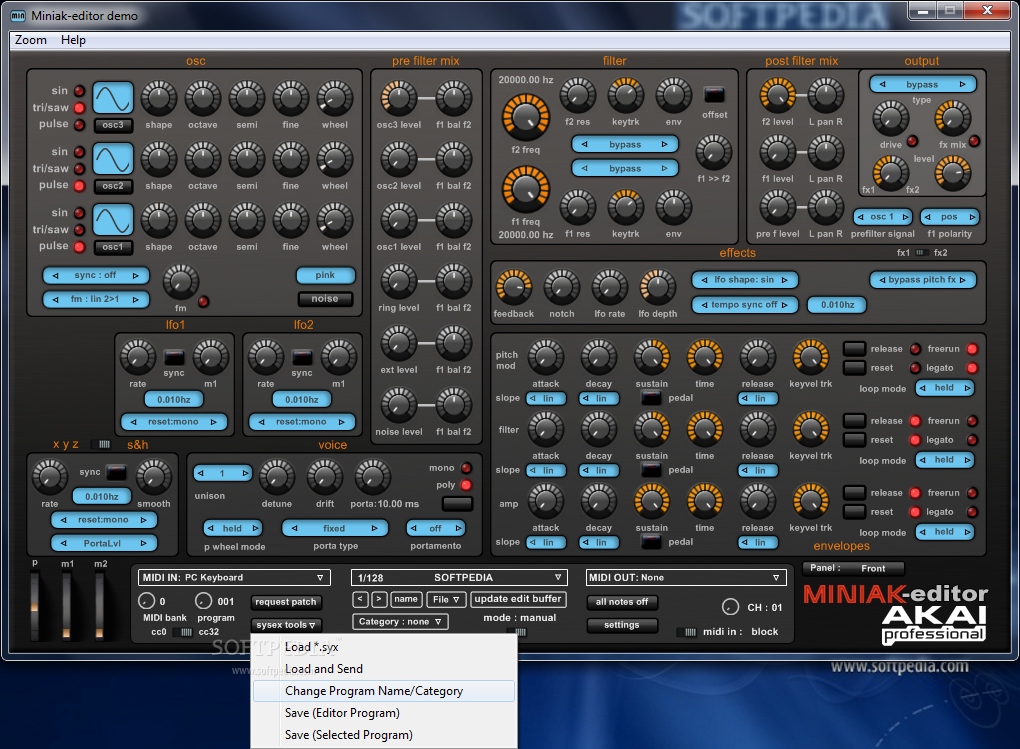Screen dimensions: 1020x749
Task: Select tri/saw waveform LED for osc1
Action: point(79,230)
